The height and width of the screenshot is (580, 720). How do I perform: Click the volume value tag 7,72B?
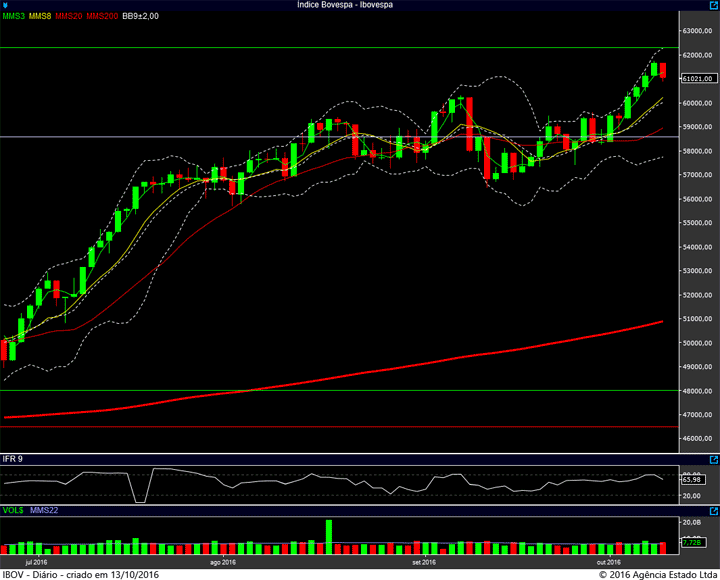click(x=692, y=542)
